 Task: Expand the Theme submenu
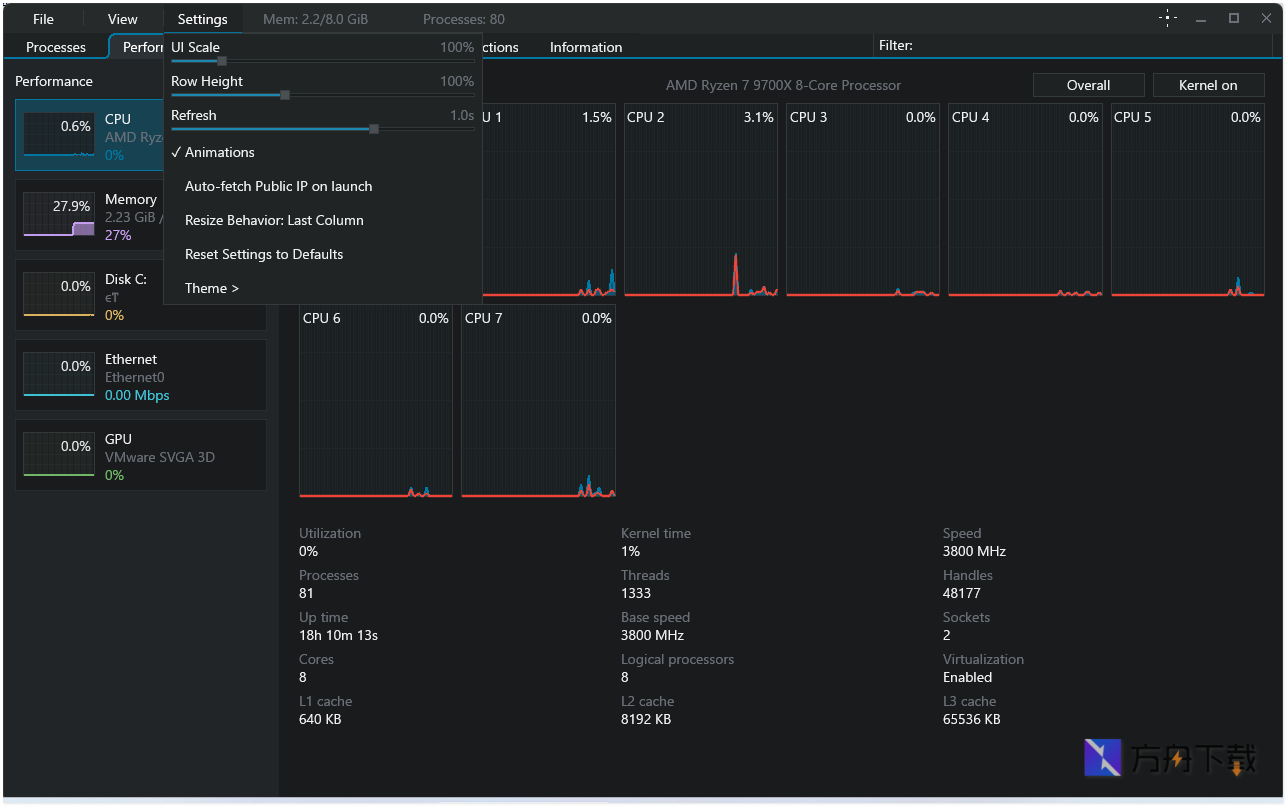pyautogui.click(x=323, y=288)
